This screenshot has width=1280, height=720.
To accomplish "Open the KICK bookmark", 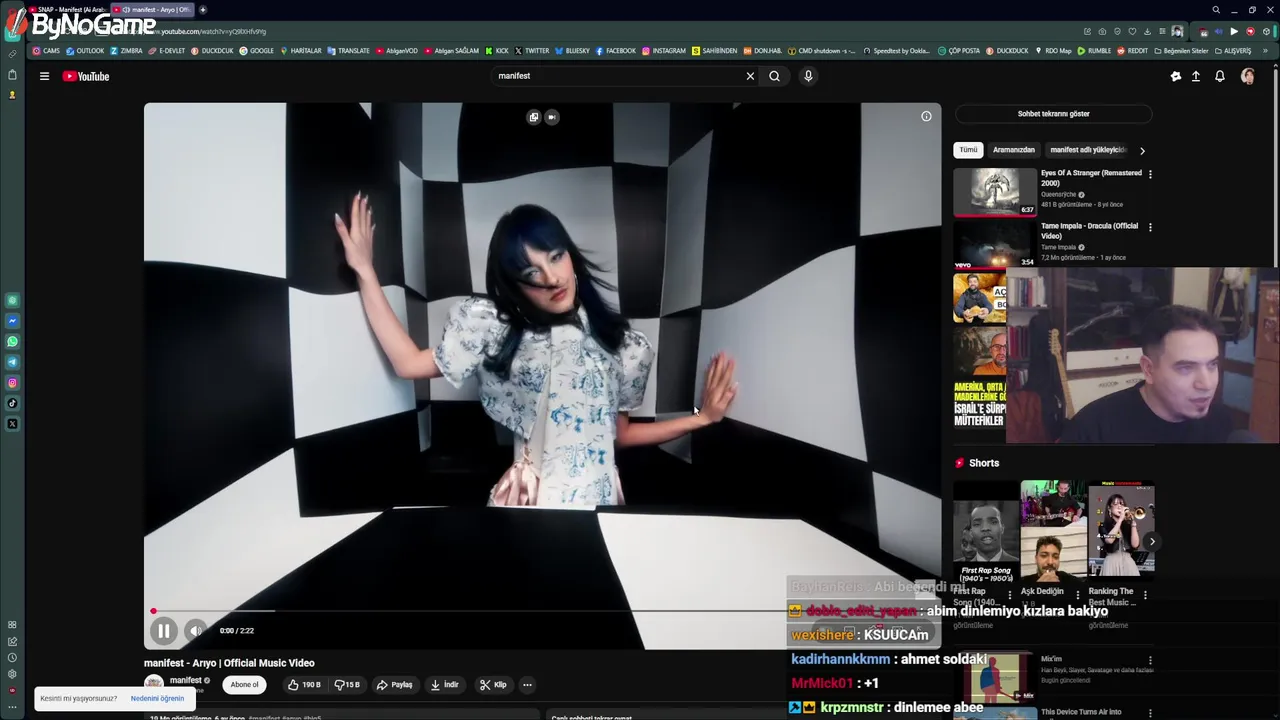I will point(497,51).
